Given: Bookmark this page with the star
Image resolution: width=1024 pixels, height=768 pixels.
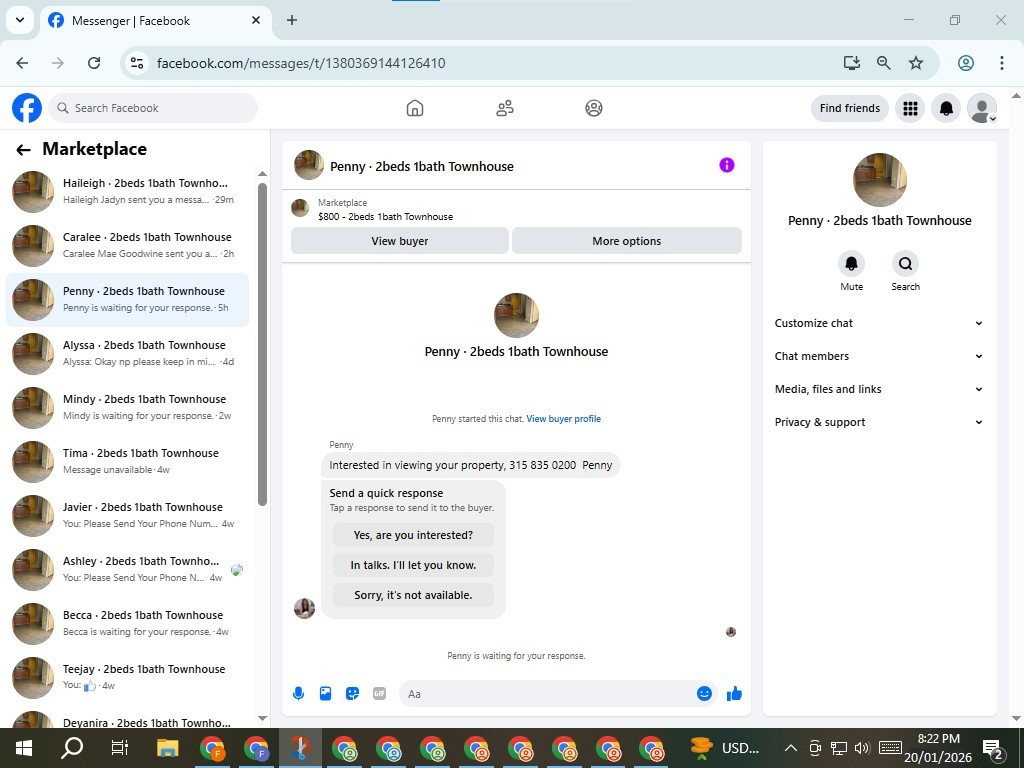Looking at the screenshot, I should pyautogui.click(x=916, y=63).
